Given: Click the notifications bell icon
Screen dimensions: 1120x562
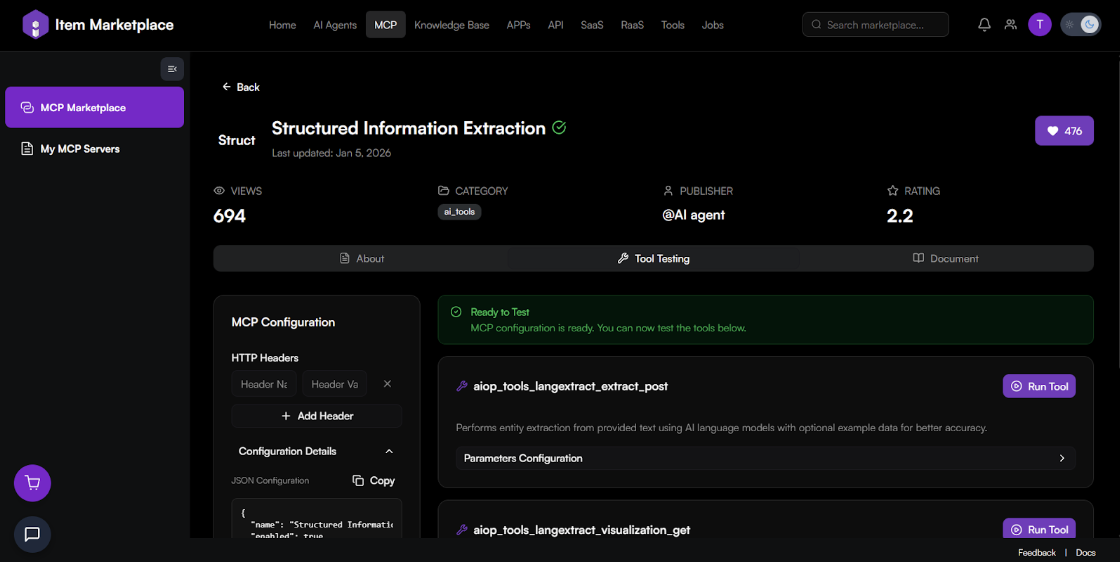Looking at the screenshot, I should click(984, 25).
